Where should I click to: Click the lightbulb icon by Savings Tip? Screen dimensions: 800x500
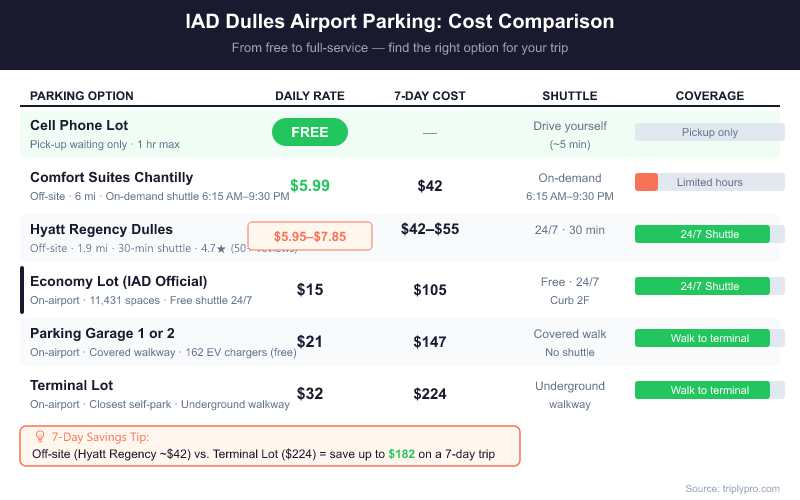click(40, 437)
